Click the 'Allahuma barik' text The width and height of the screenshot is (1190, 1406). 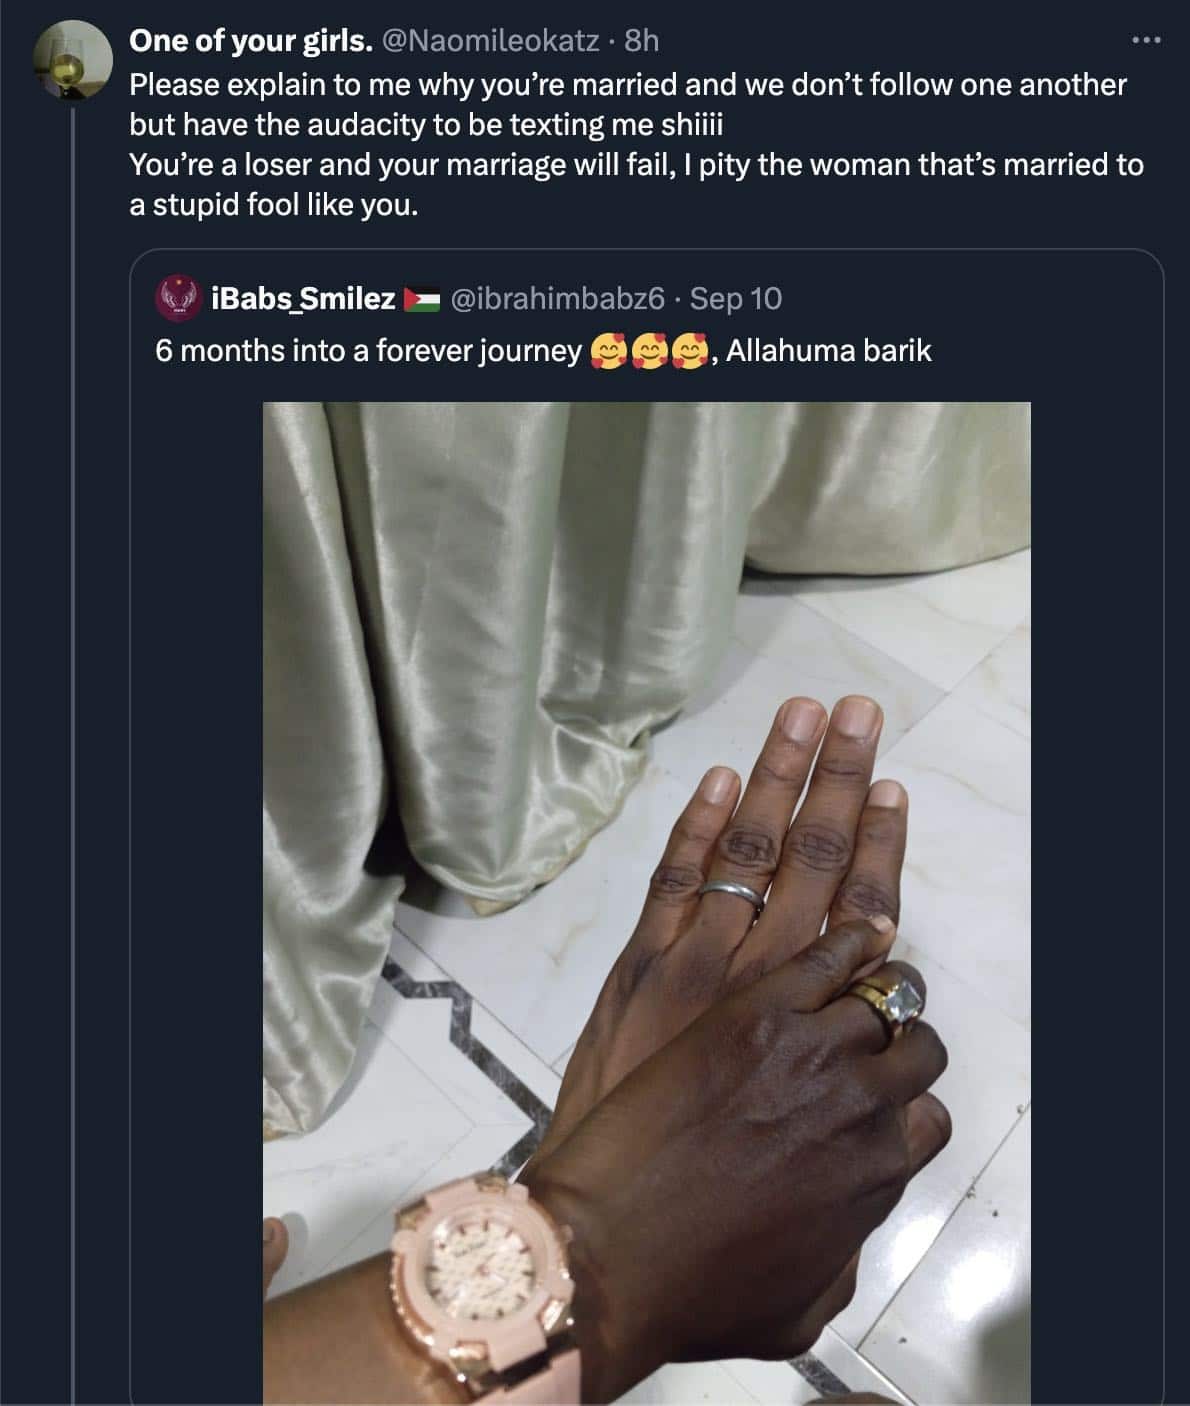click(829, 351)
